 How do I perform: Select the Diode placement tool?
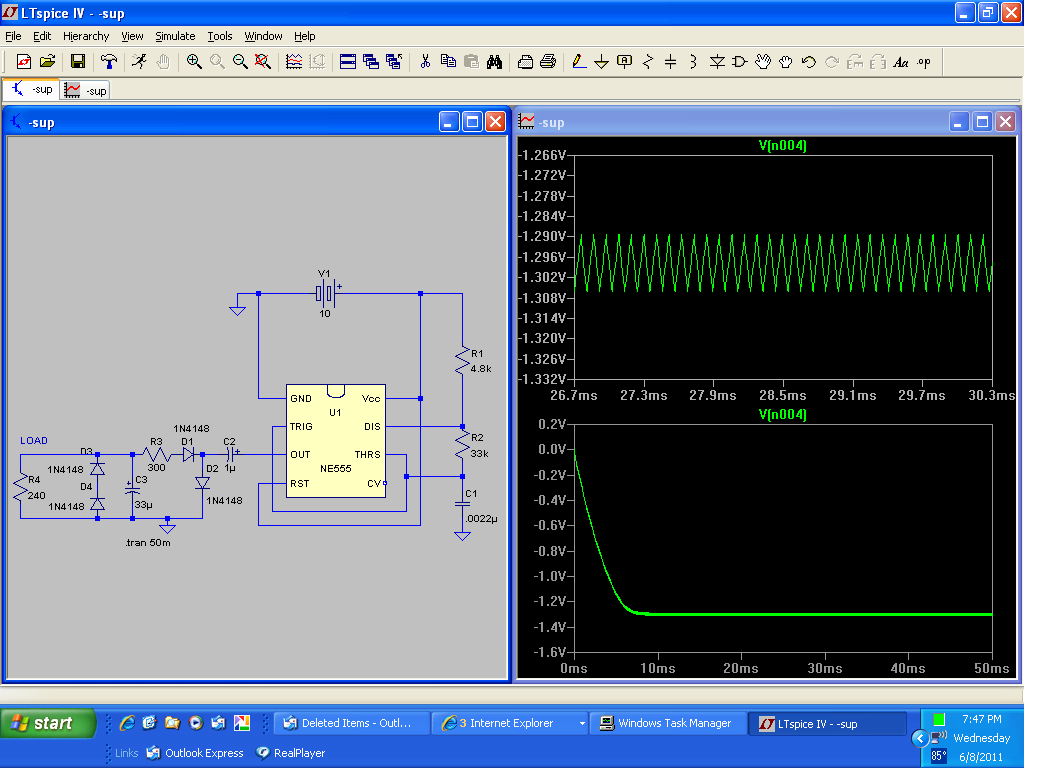(x=717, y=62)
